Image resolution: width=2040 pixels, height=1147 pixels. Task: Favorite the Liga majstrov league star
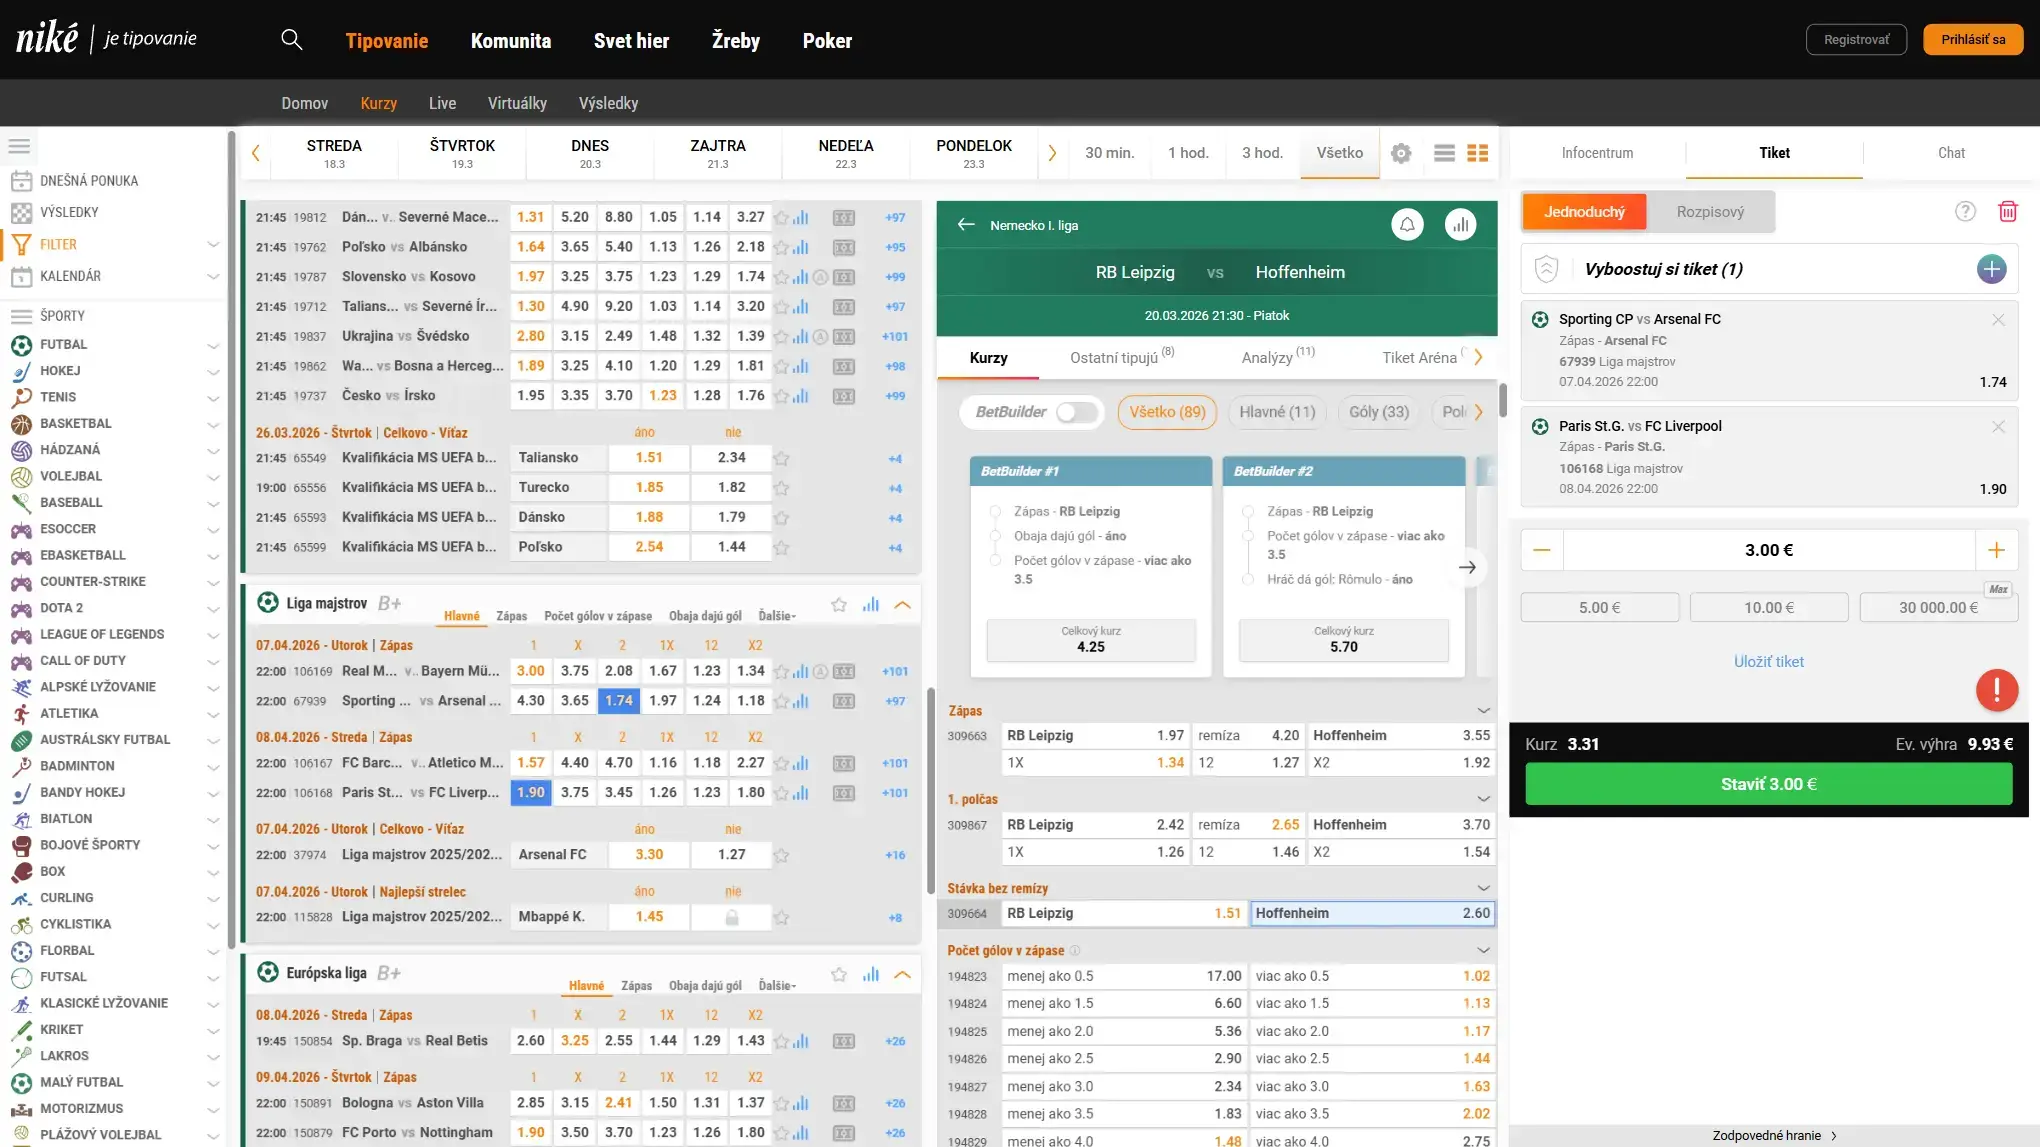(x=837, y=603)
